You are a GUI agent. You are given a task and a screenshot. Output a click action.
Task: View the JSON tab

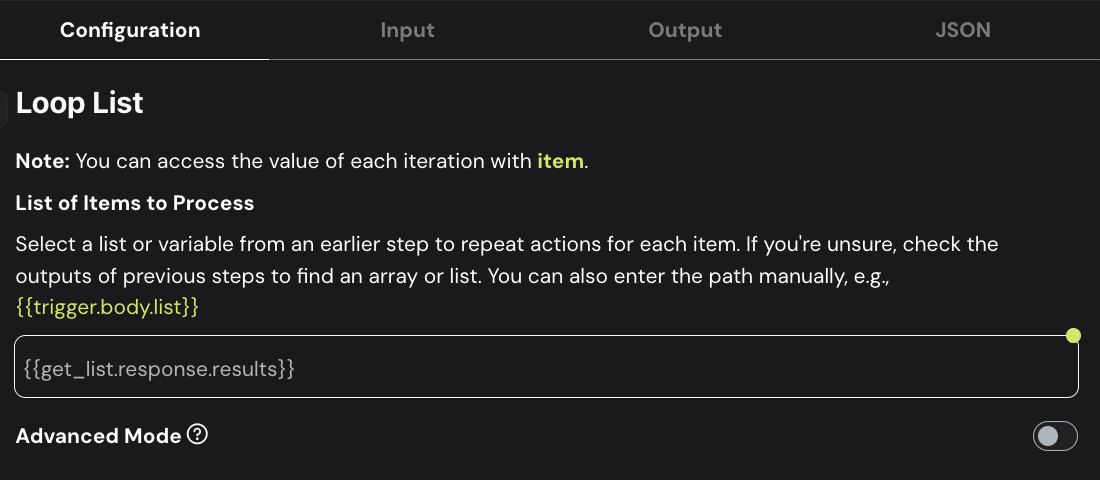[962, 30]
